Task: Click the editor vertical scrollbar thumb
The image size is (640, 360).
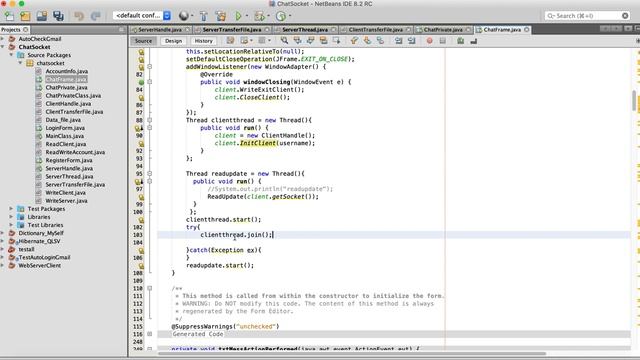Action: pos(634,100)
